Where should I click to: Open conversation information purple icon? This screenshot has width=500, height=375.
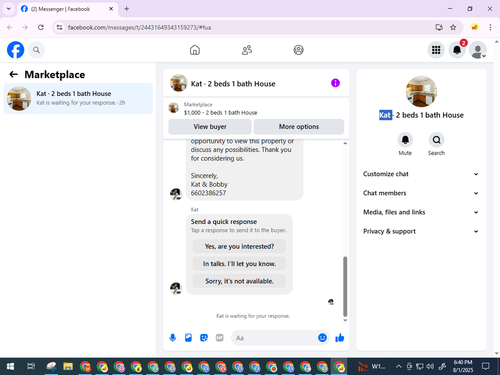tap(335, 83)
